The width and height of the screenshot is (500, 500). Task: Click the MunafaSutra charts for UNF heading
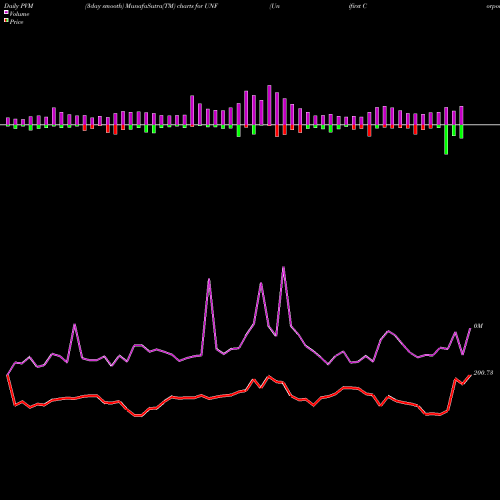[151, 6]
